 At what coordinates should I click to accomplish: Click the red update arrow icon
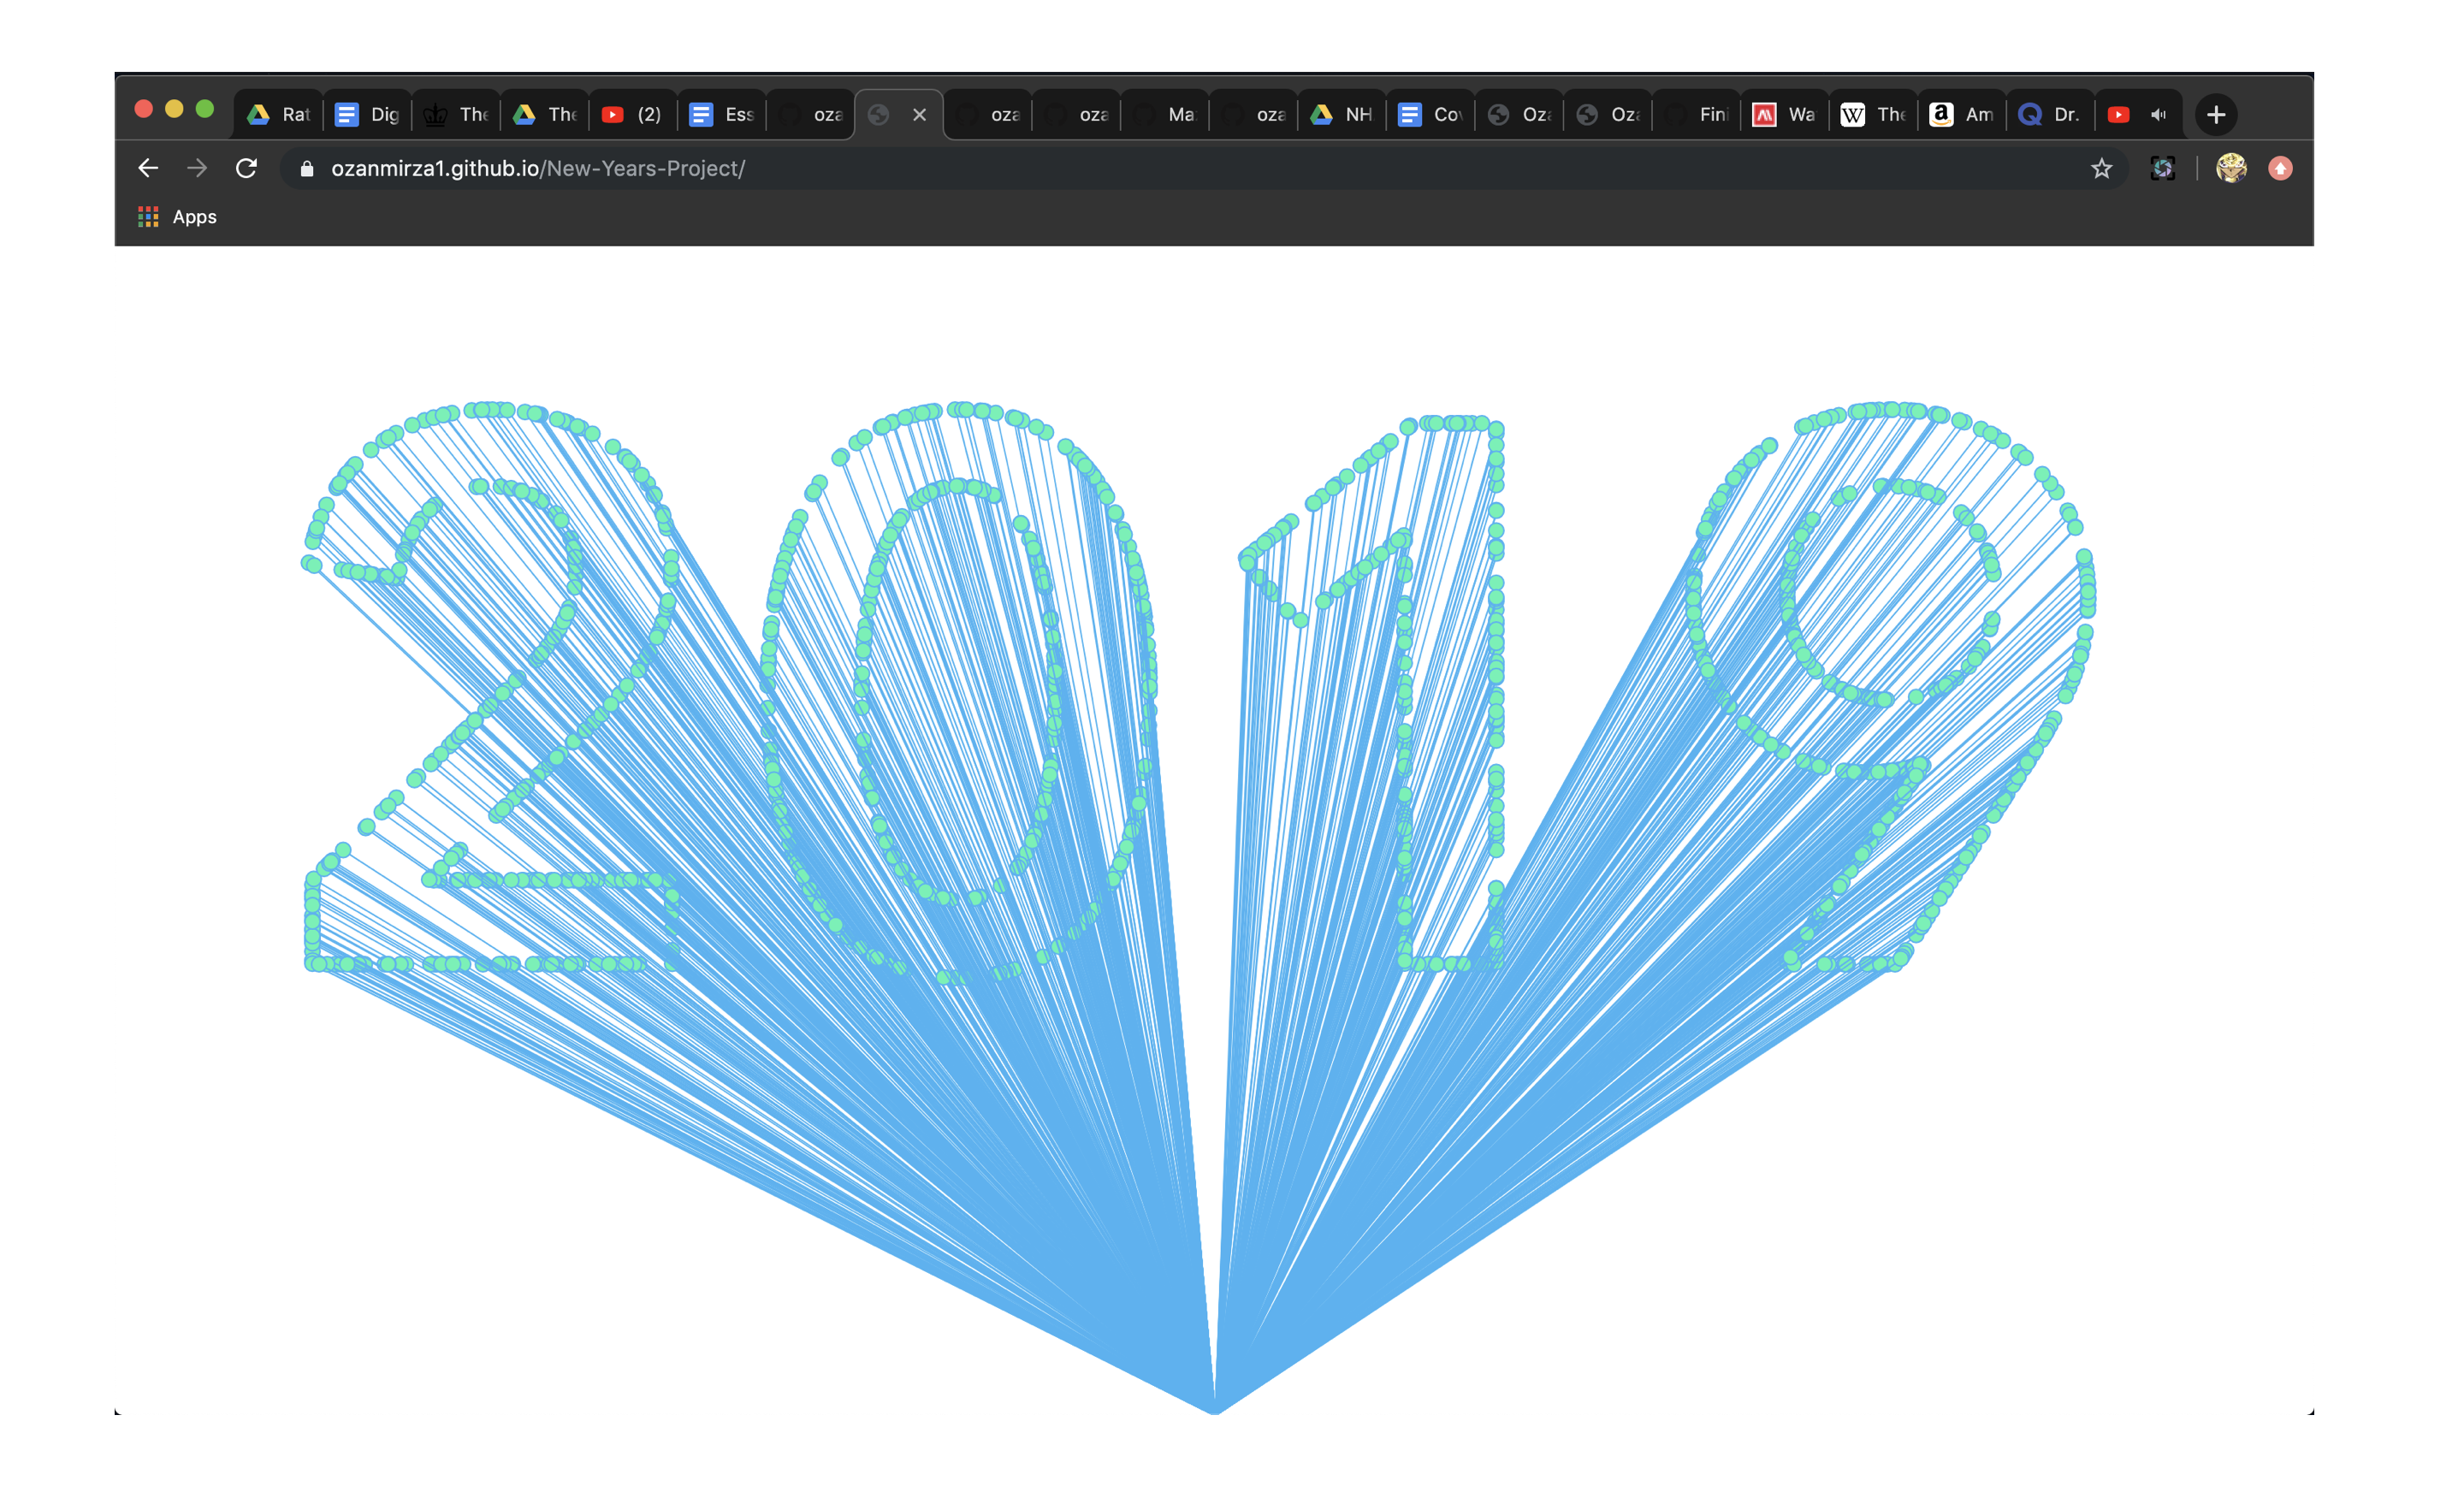point(2280,168)
